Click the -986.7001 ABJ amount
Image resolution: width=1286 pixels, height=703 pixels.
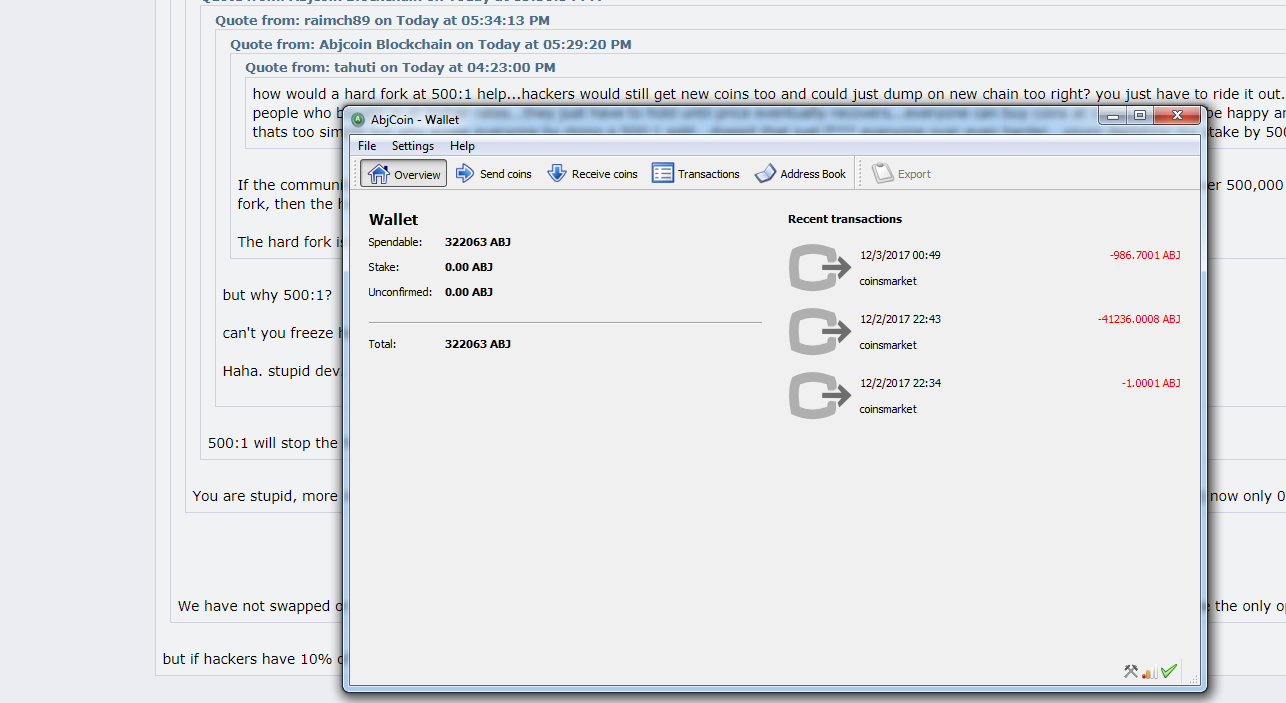pos(1145,256)
